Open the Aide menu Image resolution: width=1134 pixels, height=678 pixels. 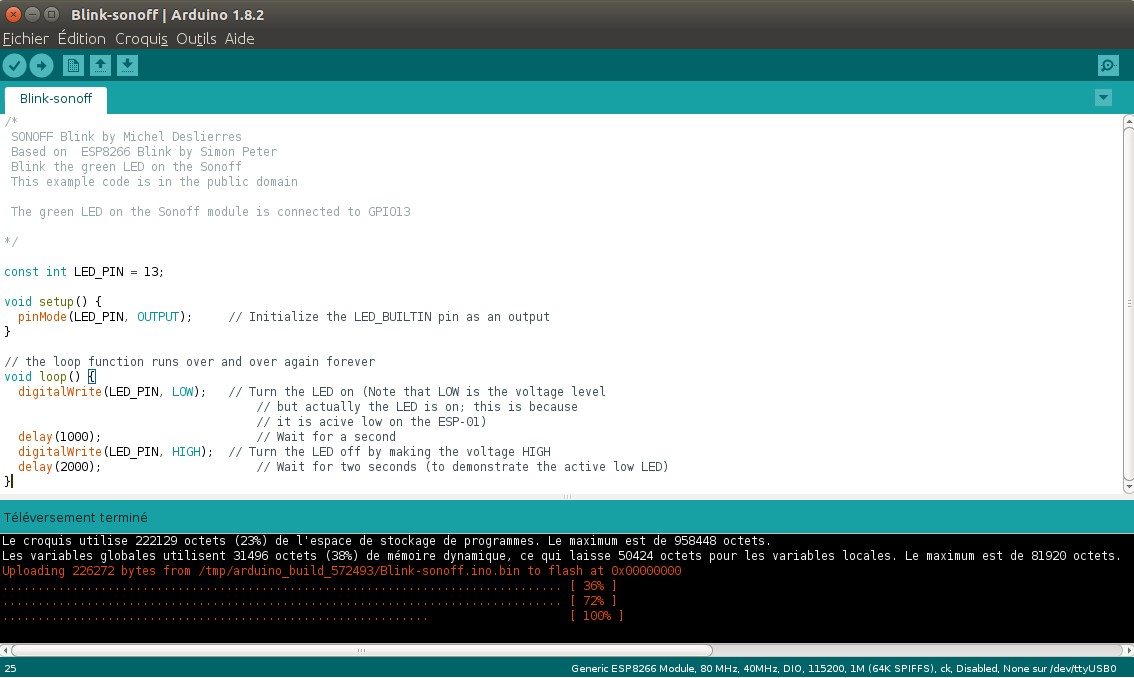click(x=239, y=39)
